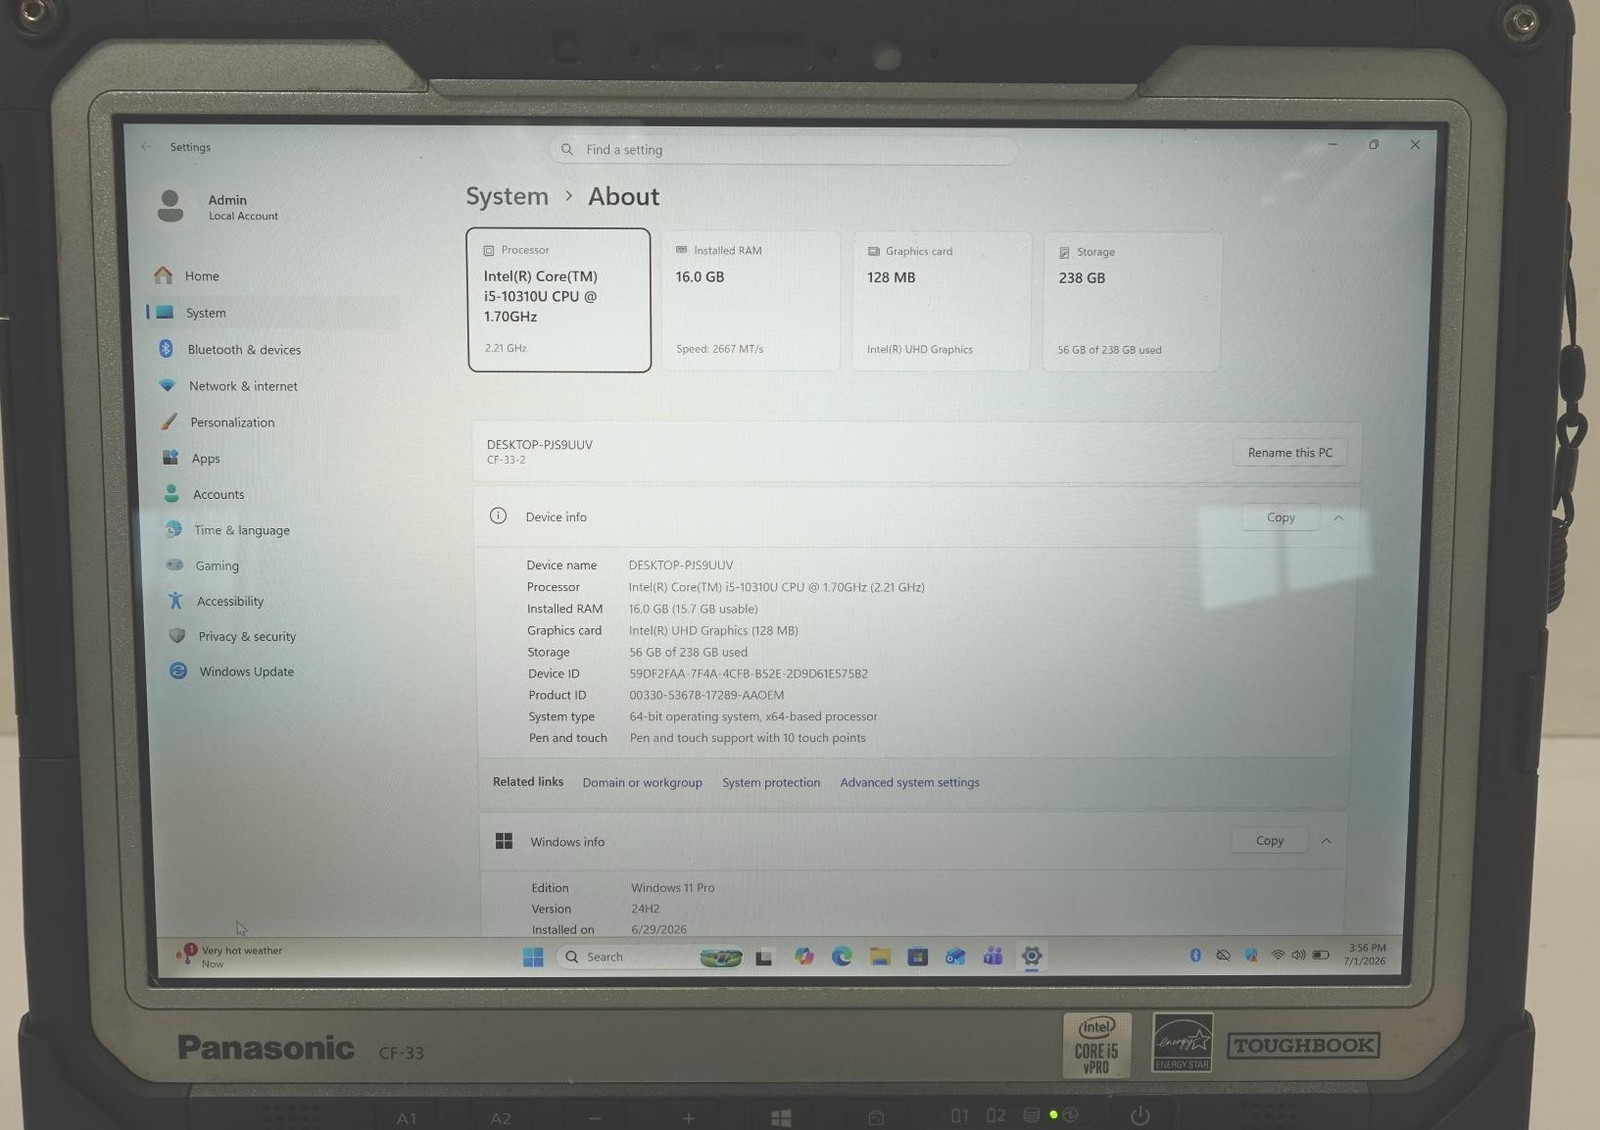Click the Accessibility figure icon
The width and height of the screenshot is (1600, 1130).
[176, 601]
